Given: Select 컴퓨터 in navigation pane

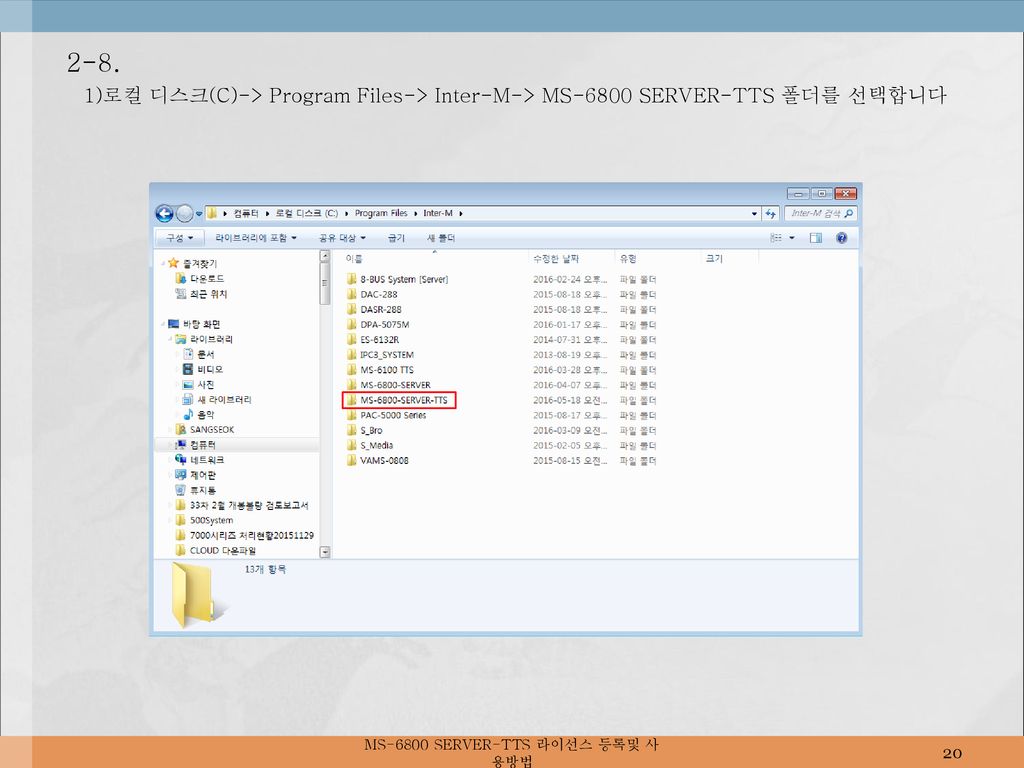Looking at the screenshot, I should [x=202, y=445].
